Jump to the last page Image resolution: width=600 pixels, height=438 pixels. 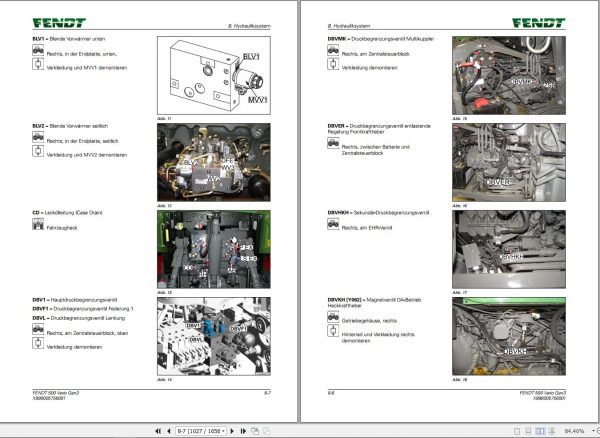(x=243, y=431)
